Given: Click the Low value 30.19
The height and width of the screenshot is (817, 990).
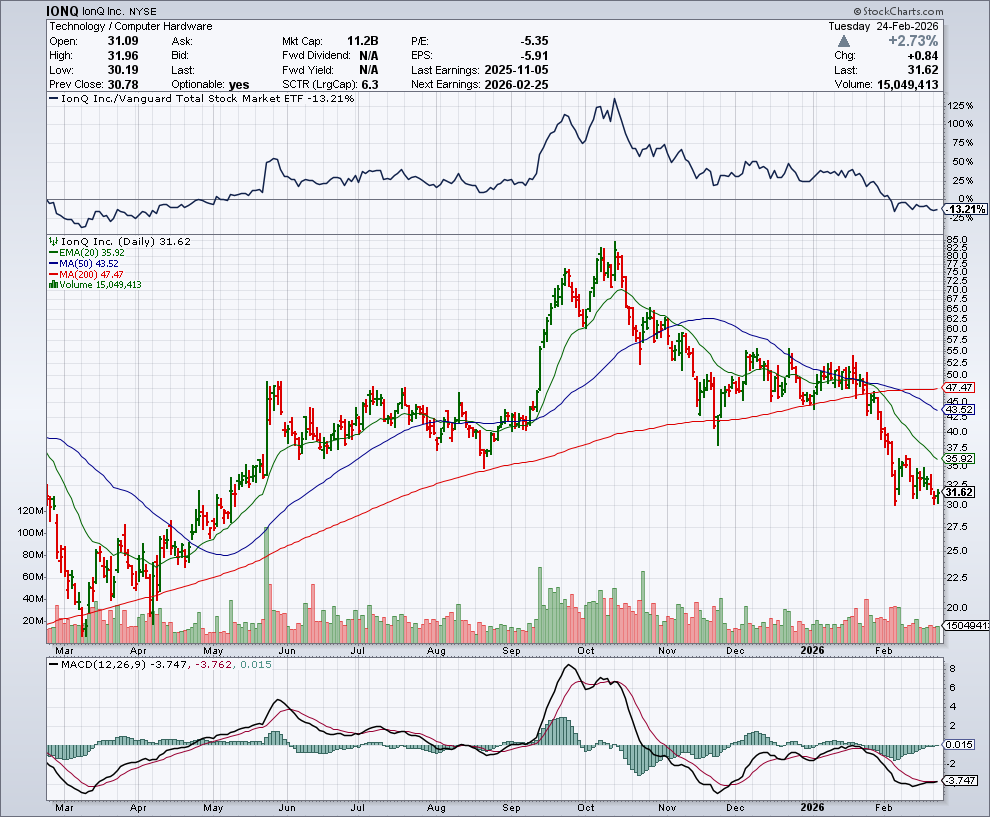Looking at the screenshot, I should click(122, 69).
